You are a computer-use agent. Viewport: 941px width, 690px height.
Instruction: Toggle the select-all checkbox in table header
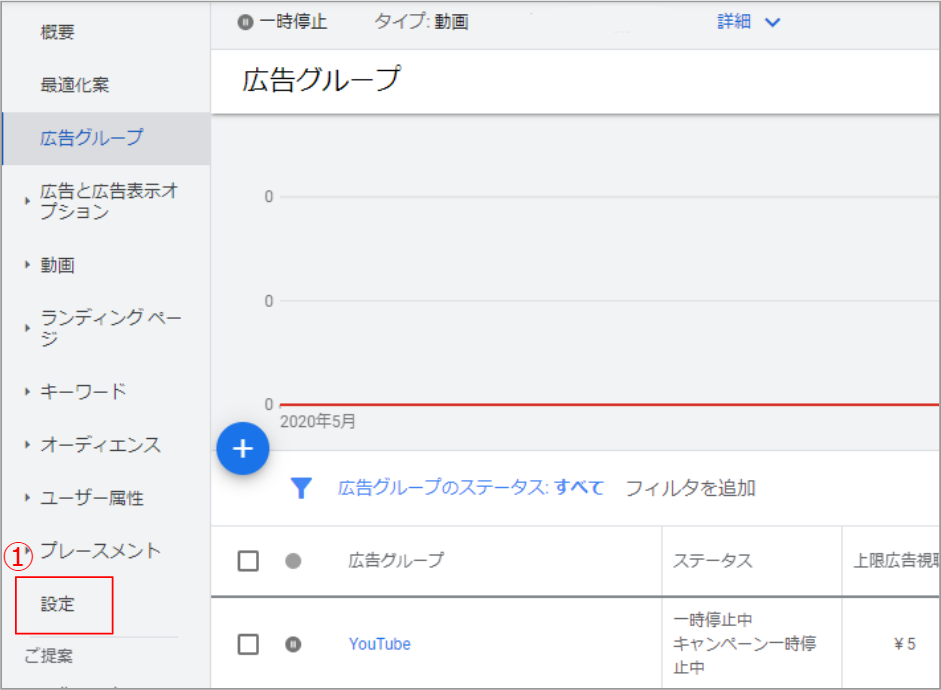coord(248,561)
